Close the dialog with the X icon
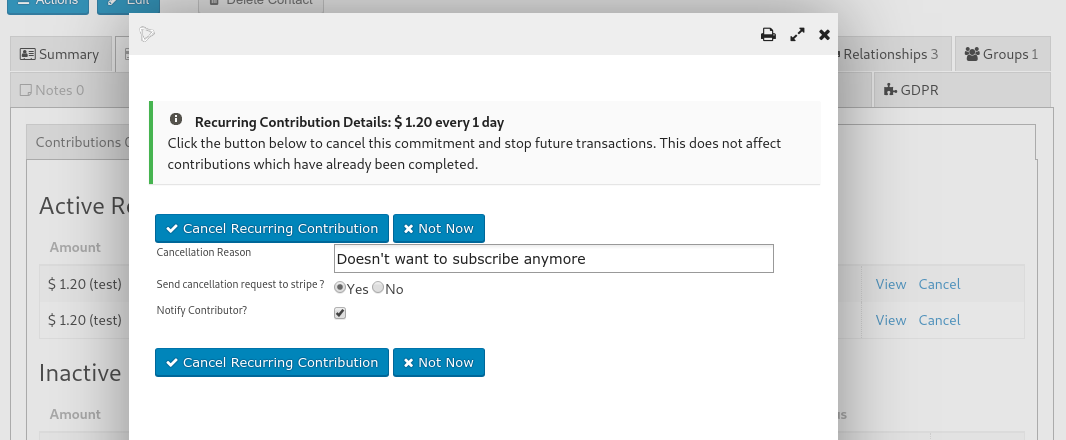Screen dimensions: 1066x440 coord(824,34)
